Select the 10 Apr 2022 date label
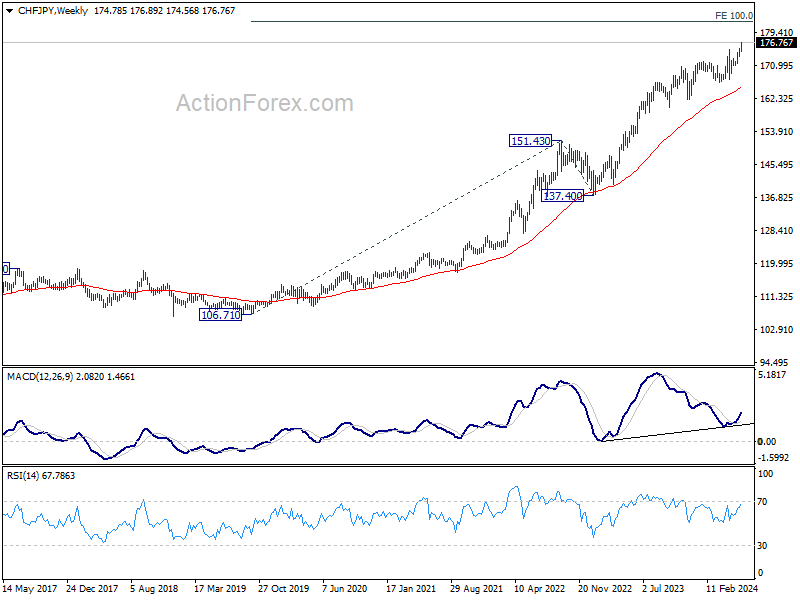 point(540,588)
